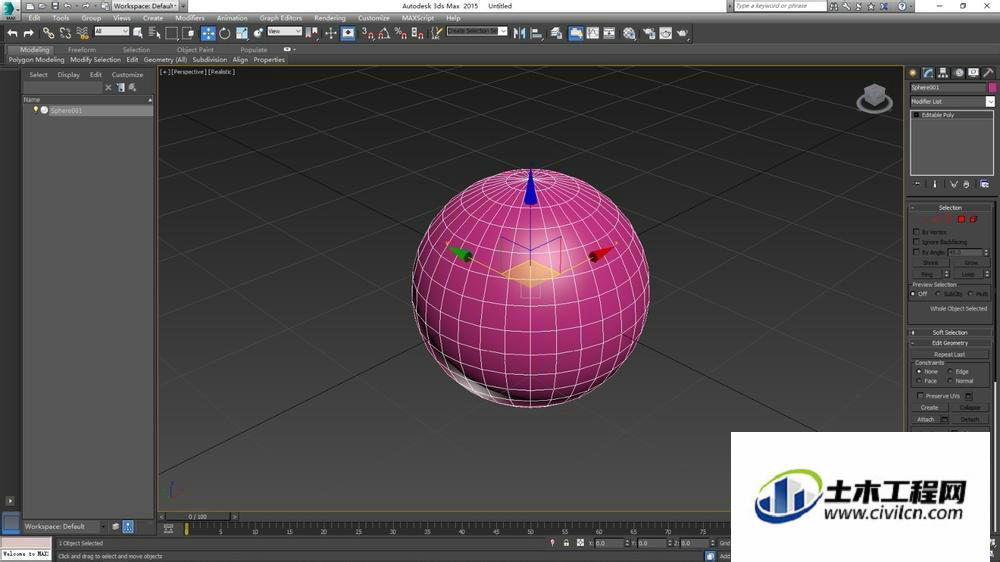The height and width of the screenshot is (562, 1000).
Task: Toggle Sphere001 visibility bulb in explorer
Action: (x=36, y=110)
